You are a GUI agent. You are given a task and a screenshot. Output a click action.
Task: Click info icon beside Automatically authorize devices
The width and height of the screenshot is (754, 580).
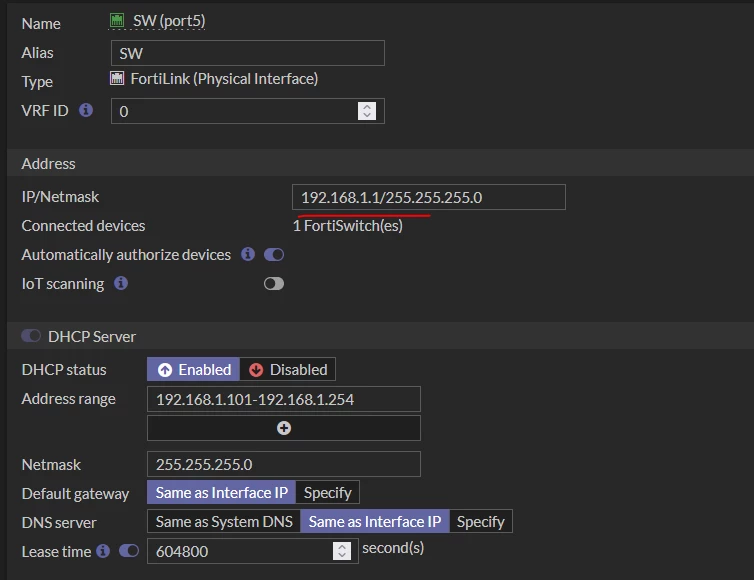click(x=248, y=254)
